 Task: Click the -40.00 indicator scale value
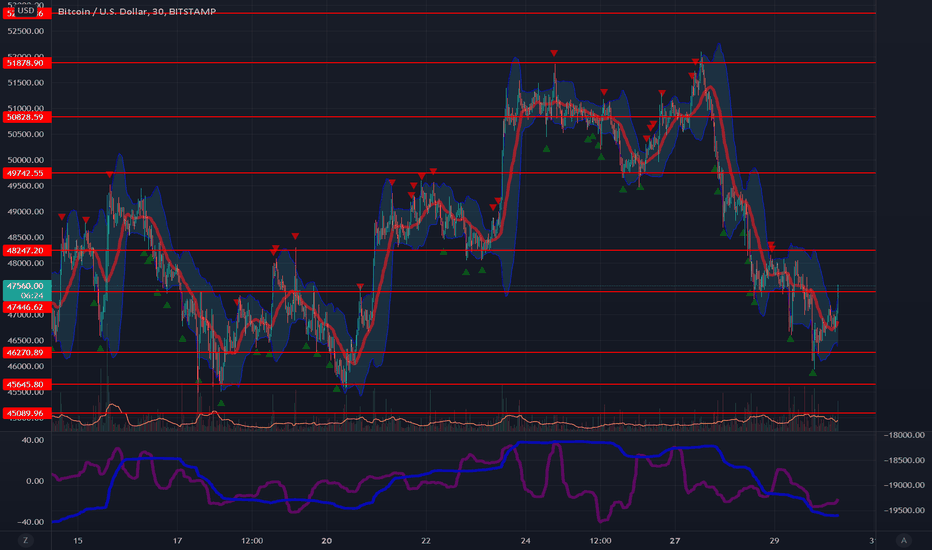pyautogui.click(x=30, y=522)
